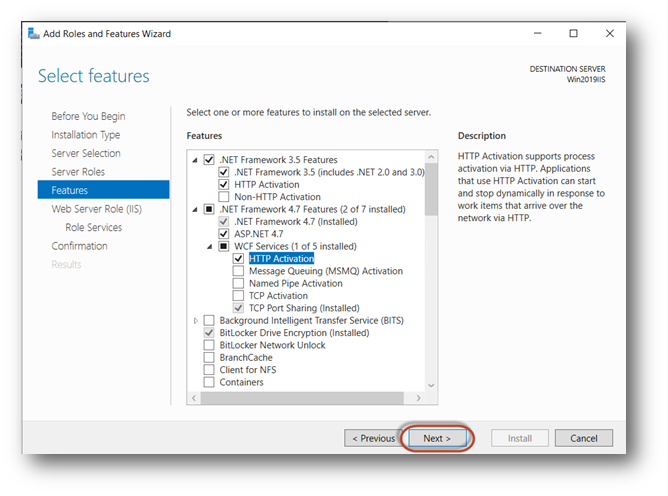Cancel the wizard
The image size is (668, 496).
click(x=583, y=438)
